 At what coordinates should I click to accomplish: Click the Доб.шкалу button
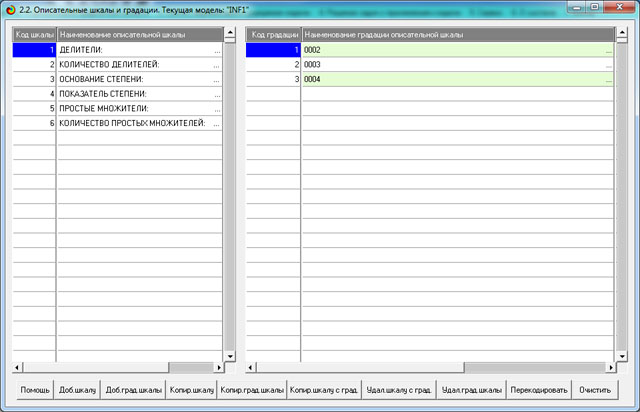click(x=77, y=388)
